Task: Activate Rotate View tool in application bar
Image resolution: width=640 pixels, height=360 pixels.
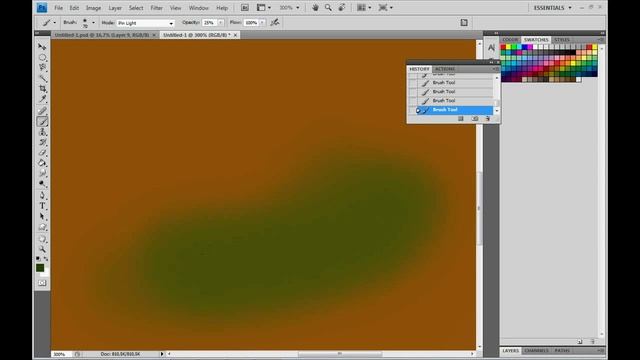Action: 342,7
